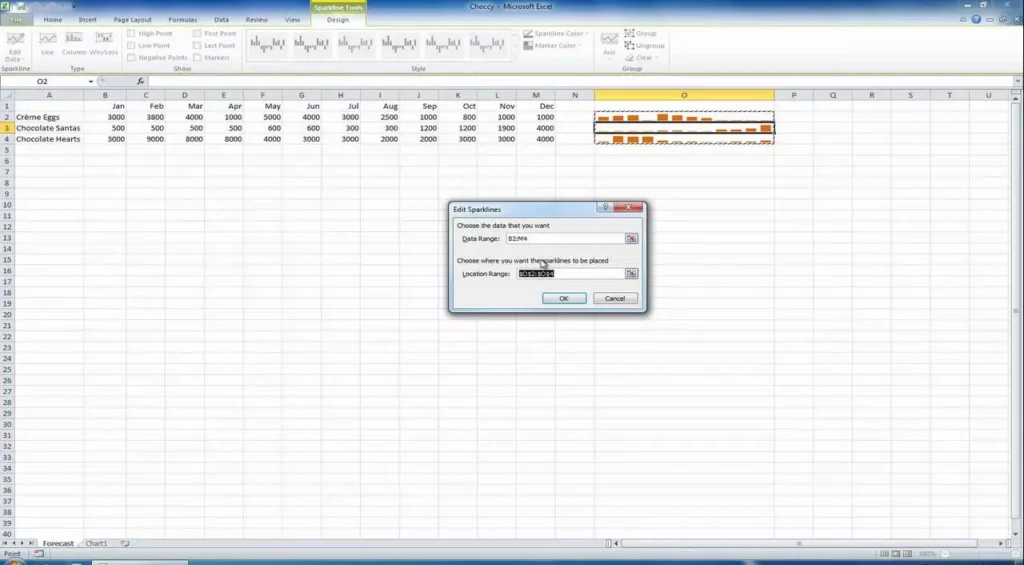The width and height of the screenshot is (1024, 565).
Task: Open Excel Help icon in ribbon corner
Action: [976, 20]
